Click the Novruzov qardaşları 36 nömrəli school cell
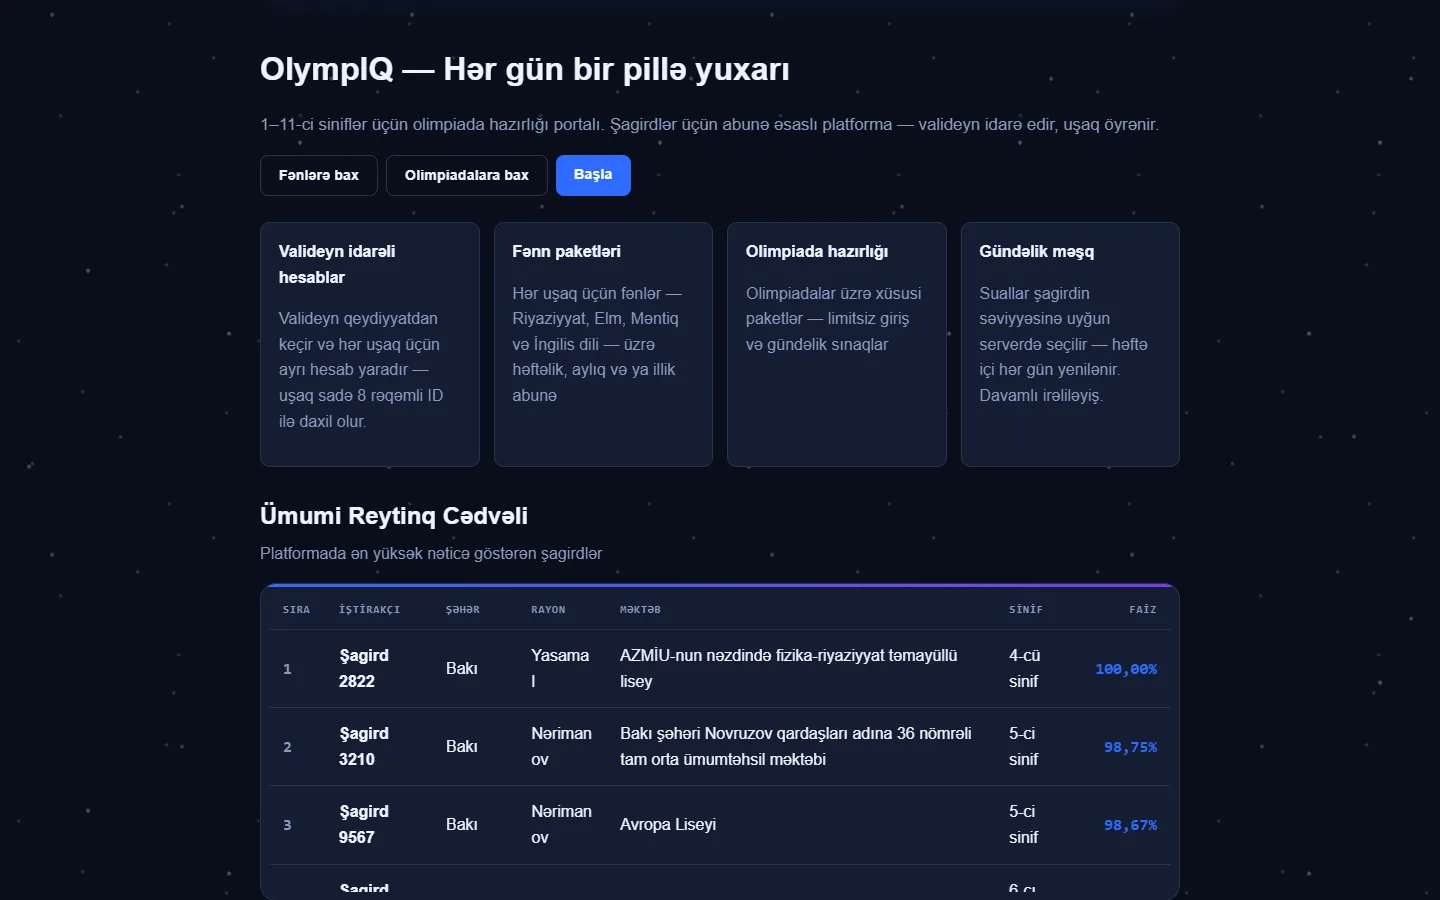Screen dimensions: 1440x900 click(x=796, y=746)
